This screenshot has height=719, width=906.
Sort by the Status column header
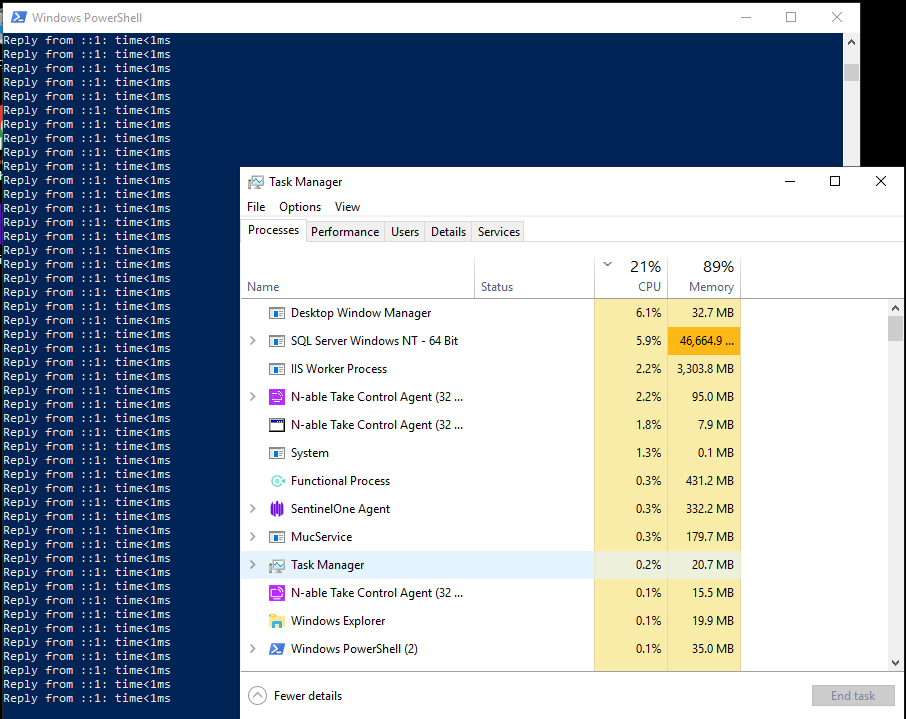[534, 278]
